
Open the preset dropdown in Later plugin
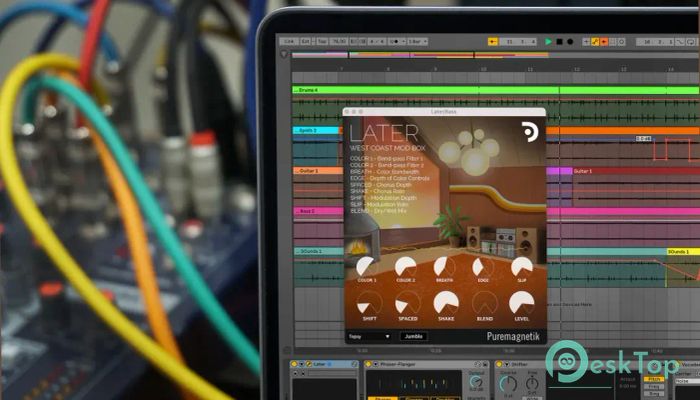pos(369,336)
